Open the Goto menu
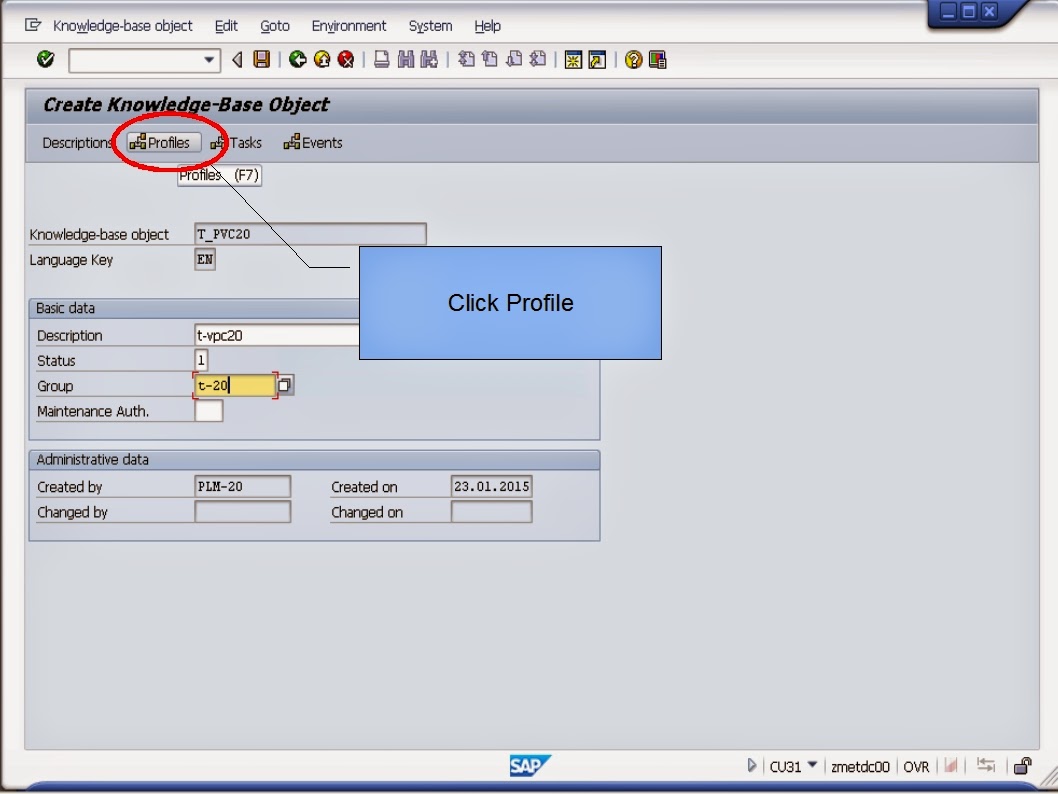 click(x=275, y=25)
